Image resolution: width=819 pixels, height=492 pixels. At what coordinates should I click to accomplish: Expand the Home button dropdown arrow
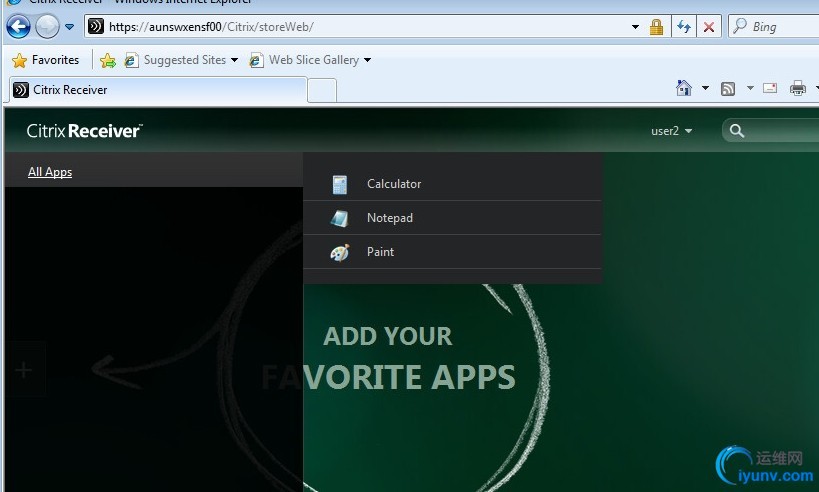pyautogui.click(x=705, y=88)
